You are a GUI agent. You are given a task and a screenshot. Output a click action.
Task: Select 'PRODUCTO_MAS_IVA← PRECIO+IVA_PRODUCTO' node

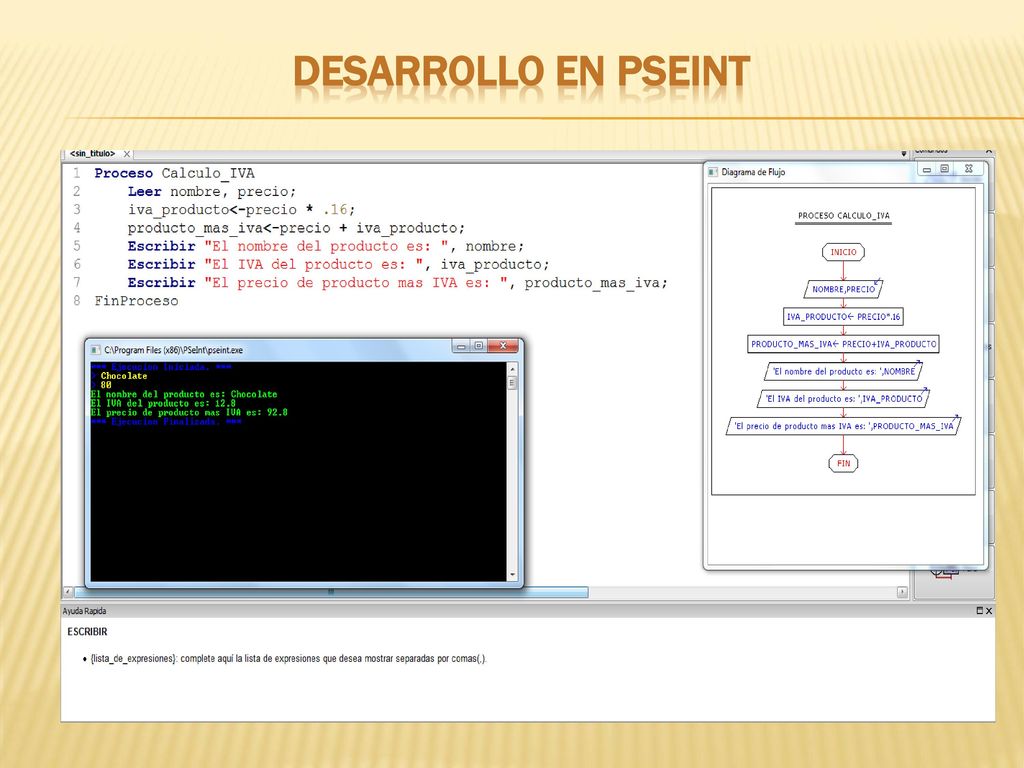point(843,344)
